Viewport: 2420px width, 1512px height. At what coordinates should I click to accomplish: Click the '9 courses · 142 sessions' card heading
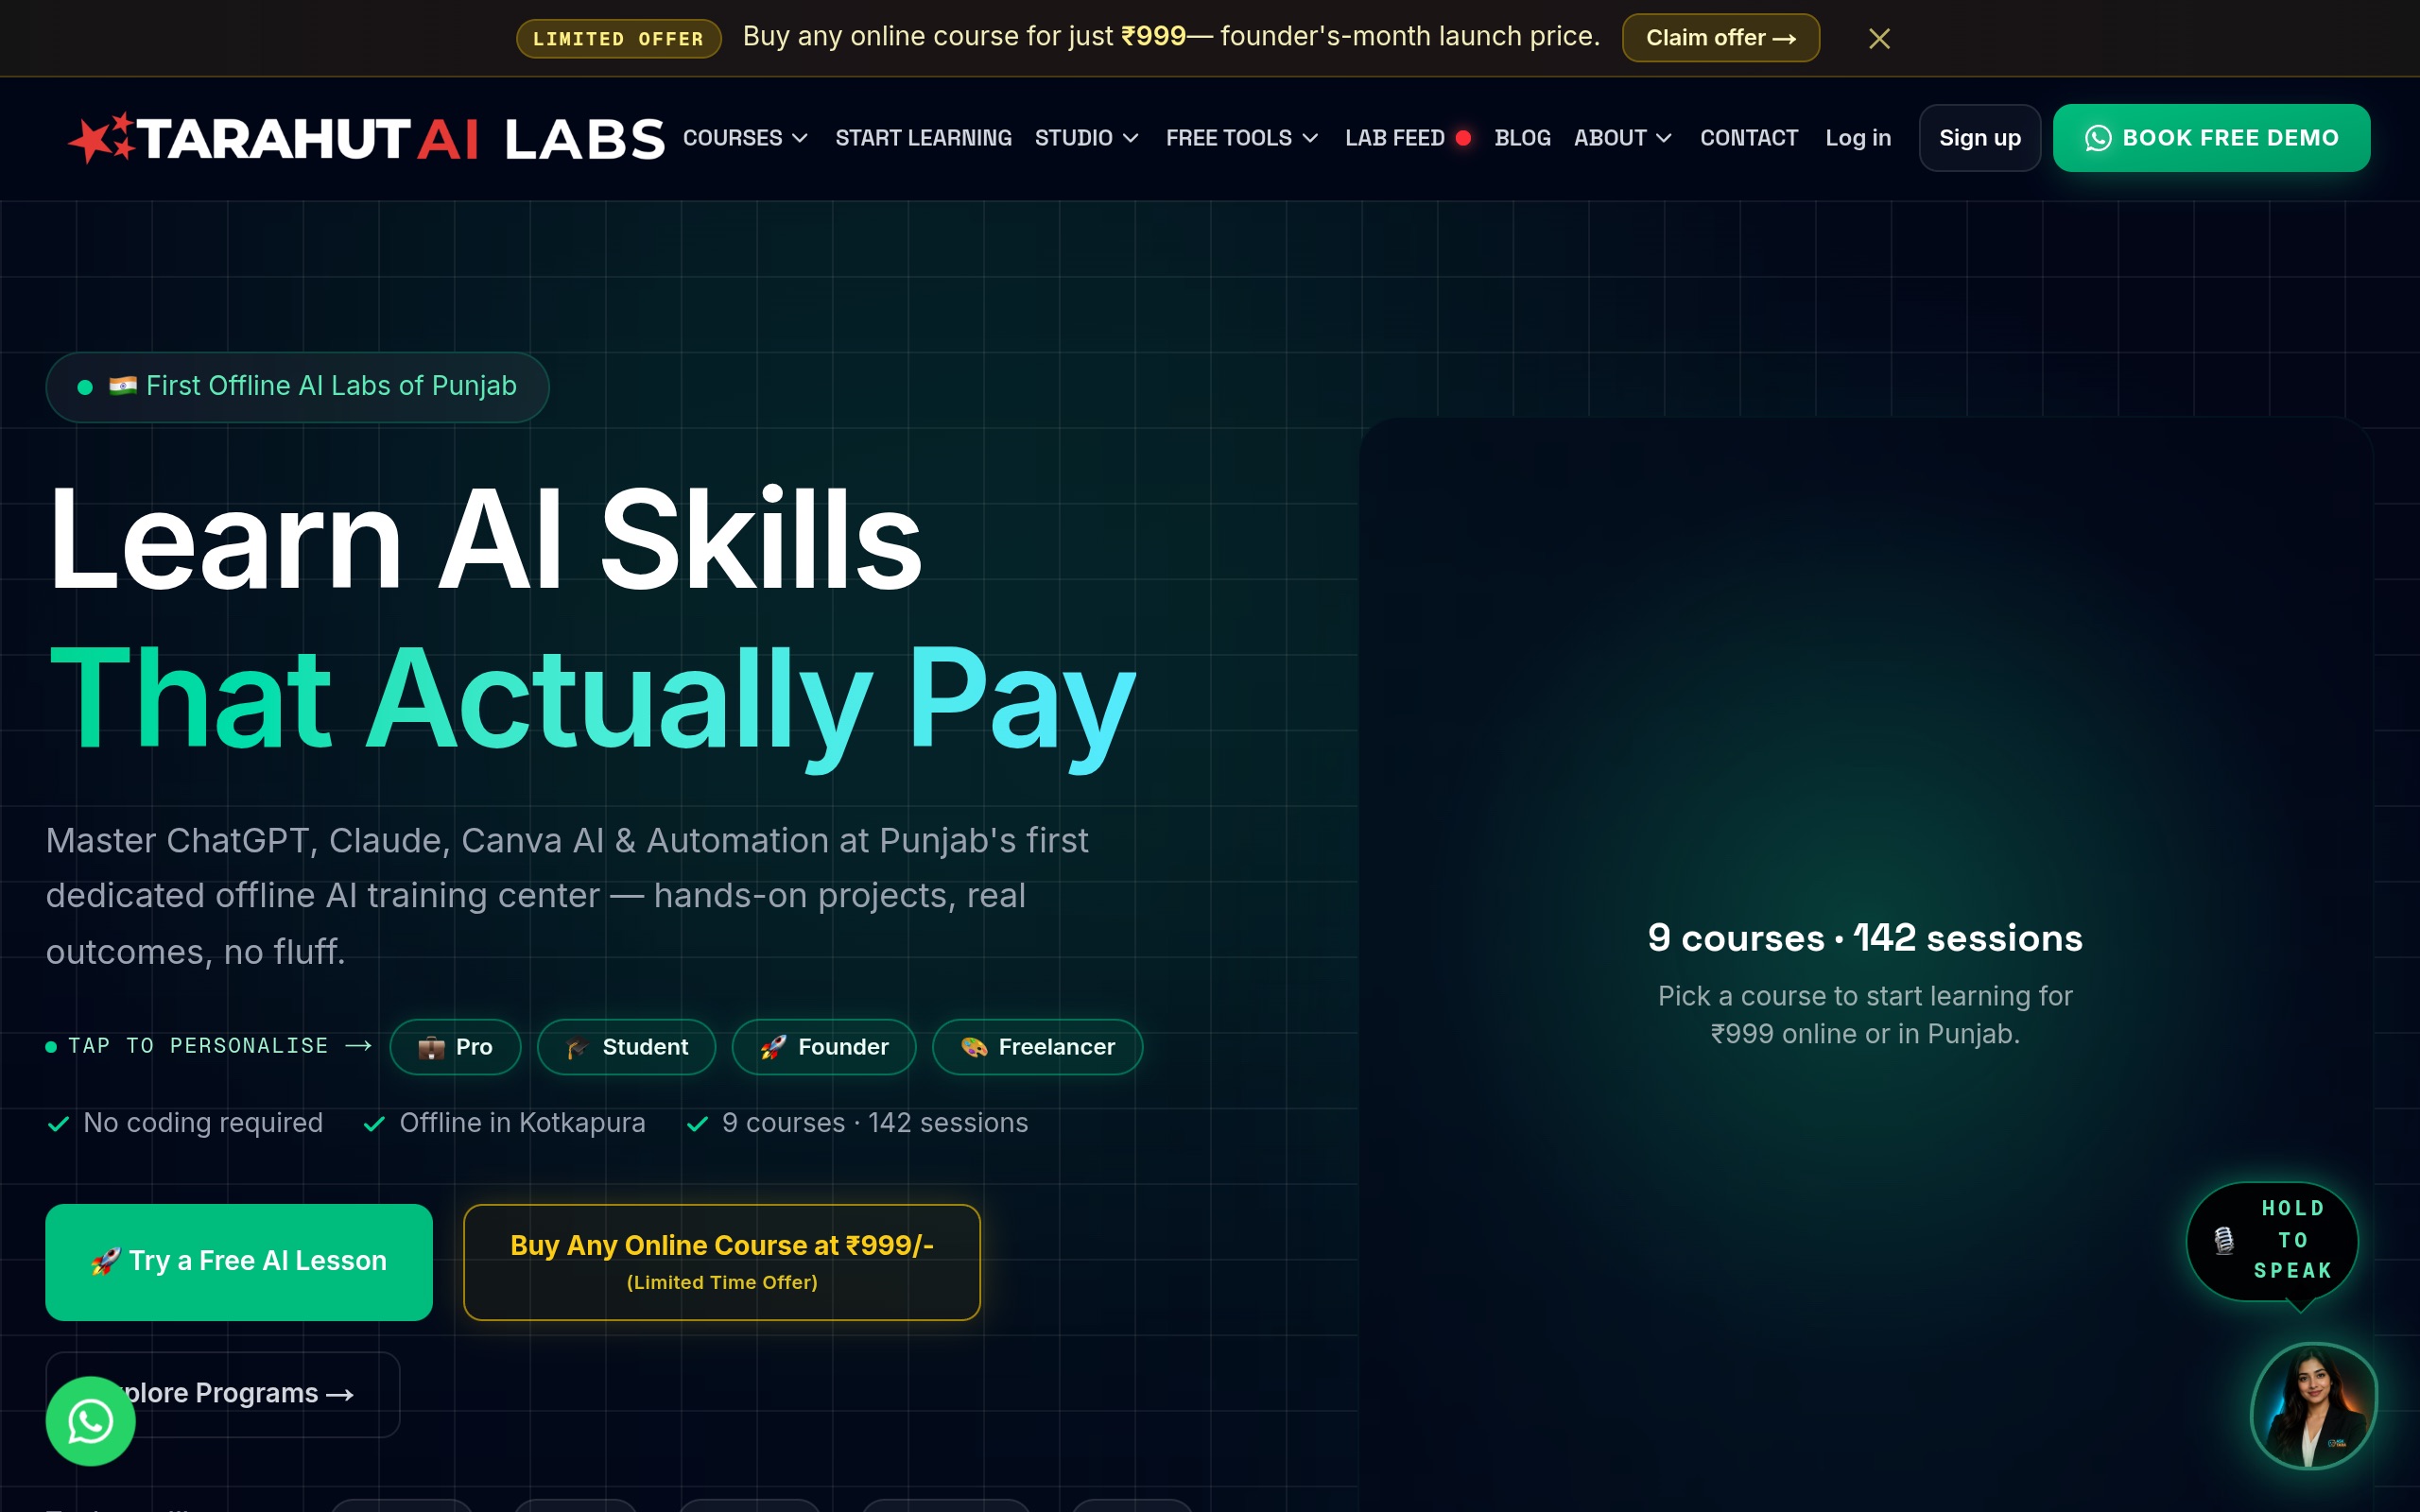pos(1865,938)
